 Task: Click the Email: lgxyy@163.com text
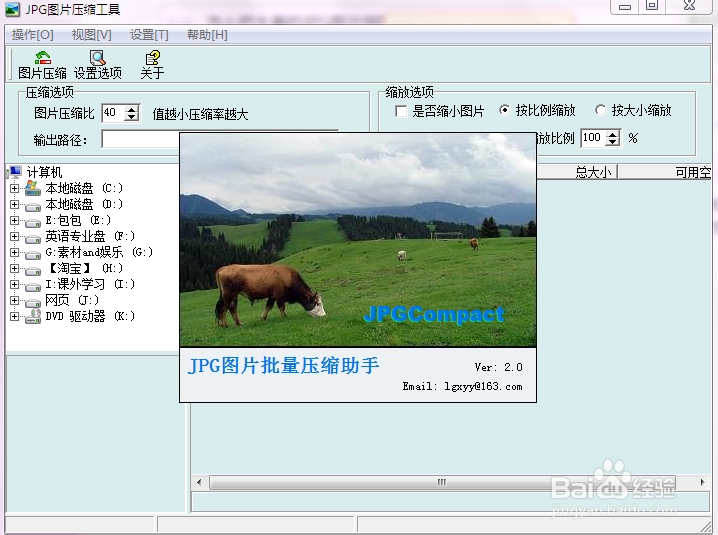pyautogui.click(x=462, y=387)
